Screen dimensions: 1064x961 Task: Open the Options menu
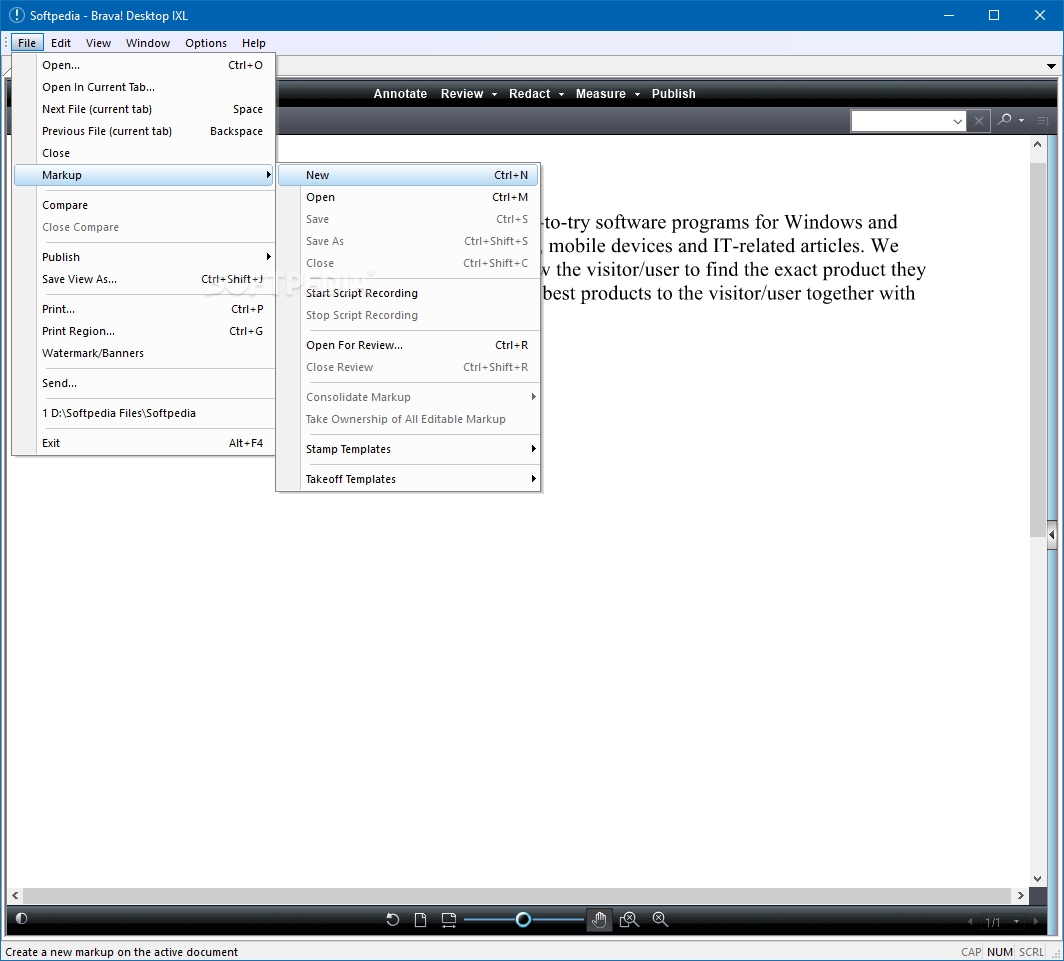[206, 43]
